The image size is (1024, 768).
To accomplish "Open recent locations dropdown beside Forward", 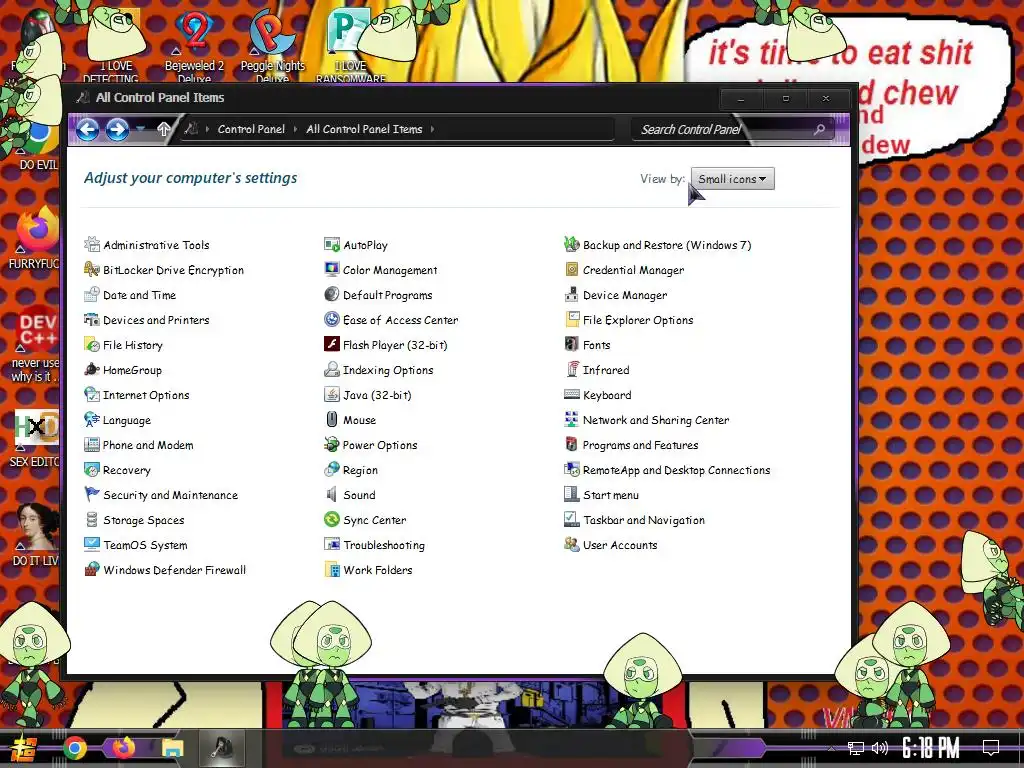I will pos(141,129).
